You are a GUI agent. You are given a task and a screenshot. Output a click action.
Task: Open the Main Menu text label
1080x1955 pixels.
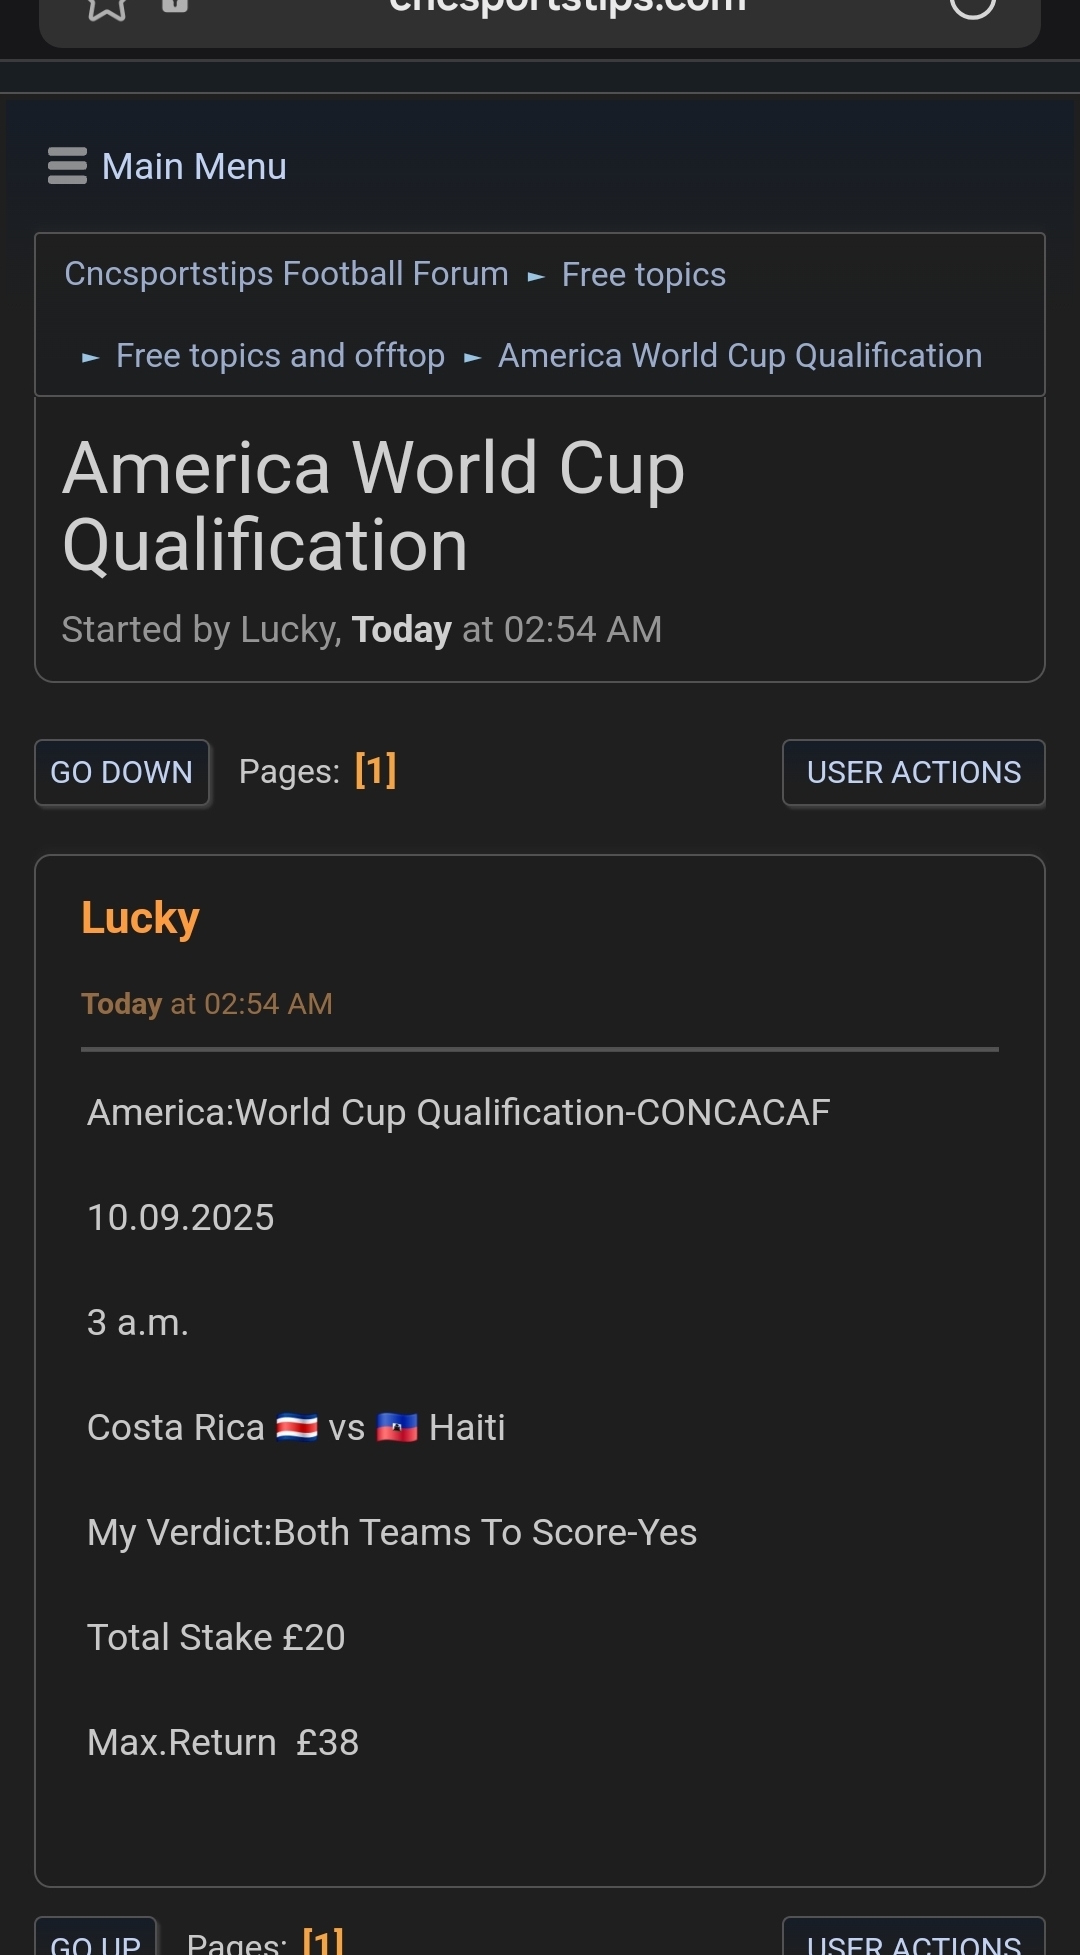[194, 166]
